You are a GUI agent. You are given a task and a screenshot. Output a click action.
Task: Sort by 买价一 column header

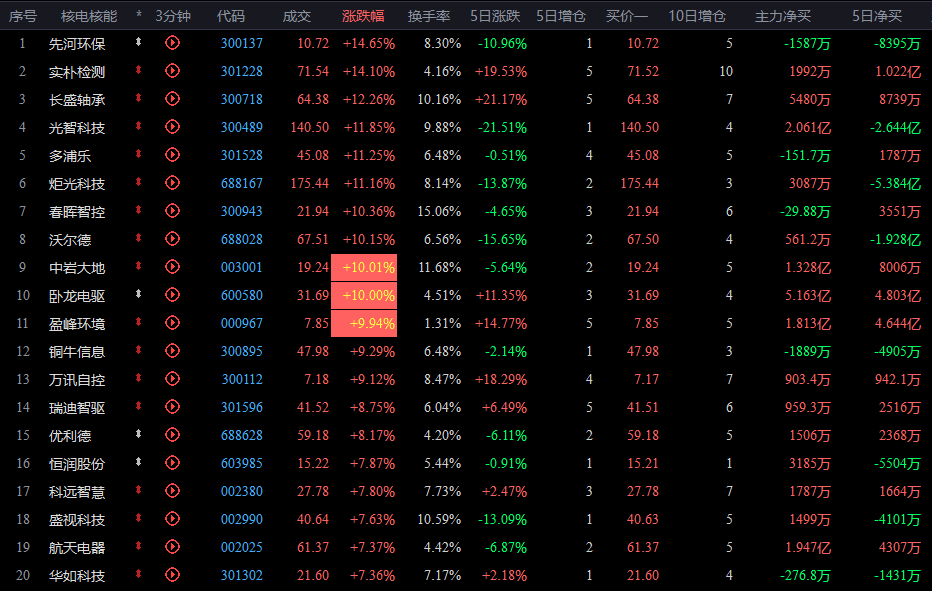pos(627,16)
